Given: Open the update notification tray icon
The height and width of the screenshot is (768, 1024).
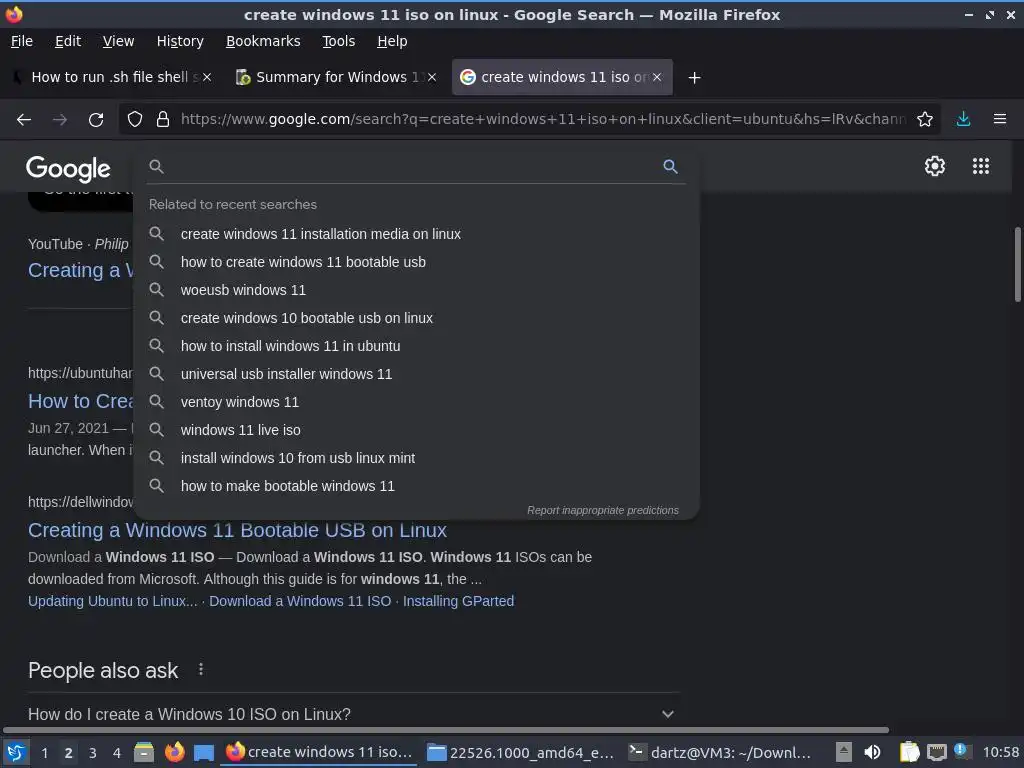Looking at the screenshot, I should pyautogui.click(x=961, y=751).
